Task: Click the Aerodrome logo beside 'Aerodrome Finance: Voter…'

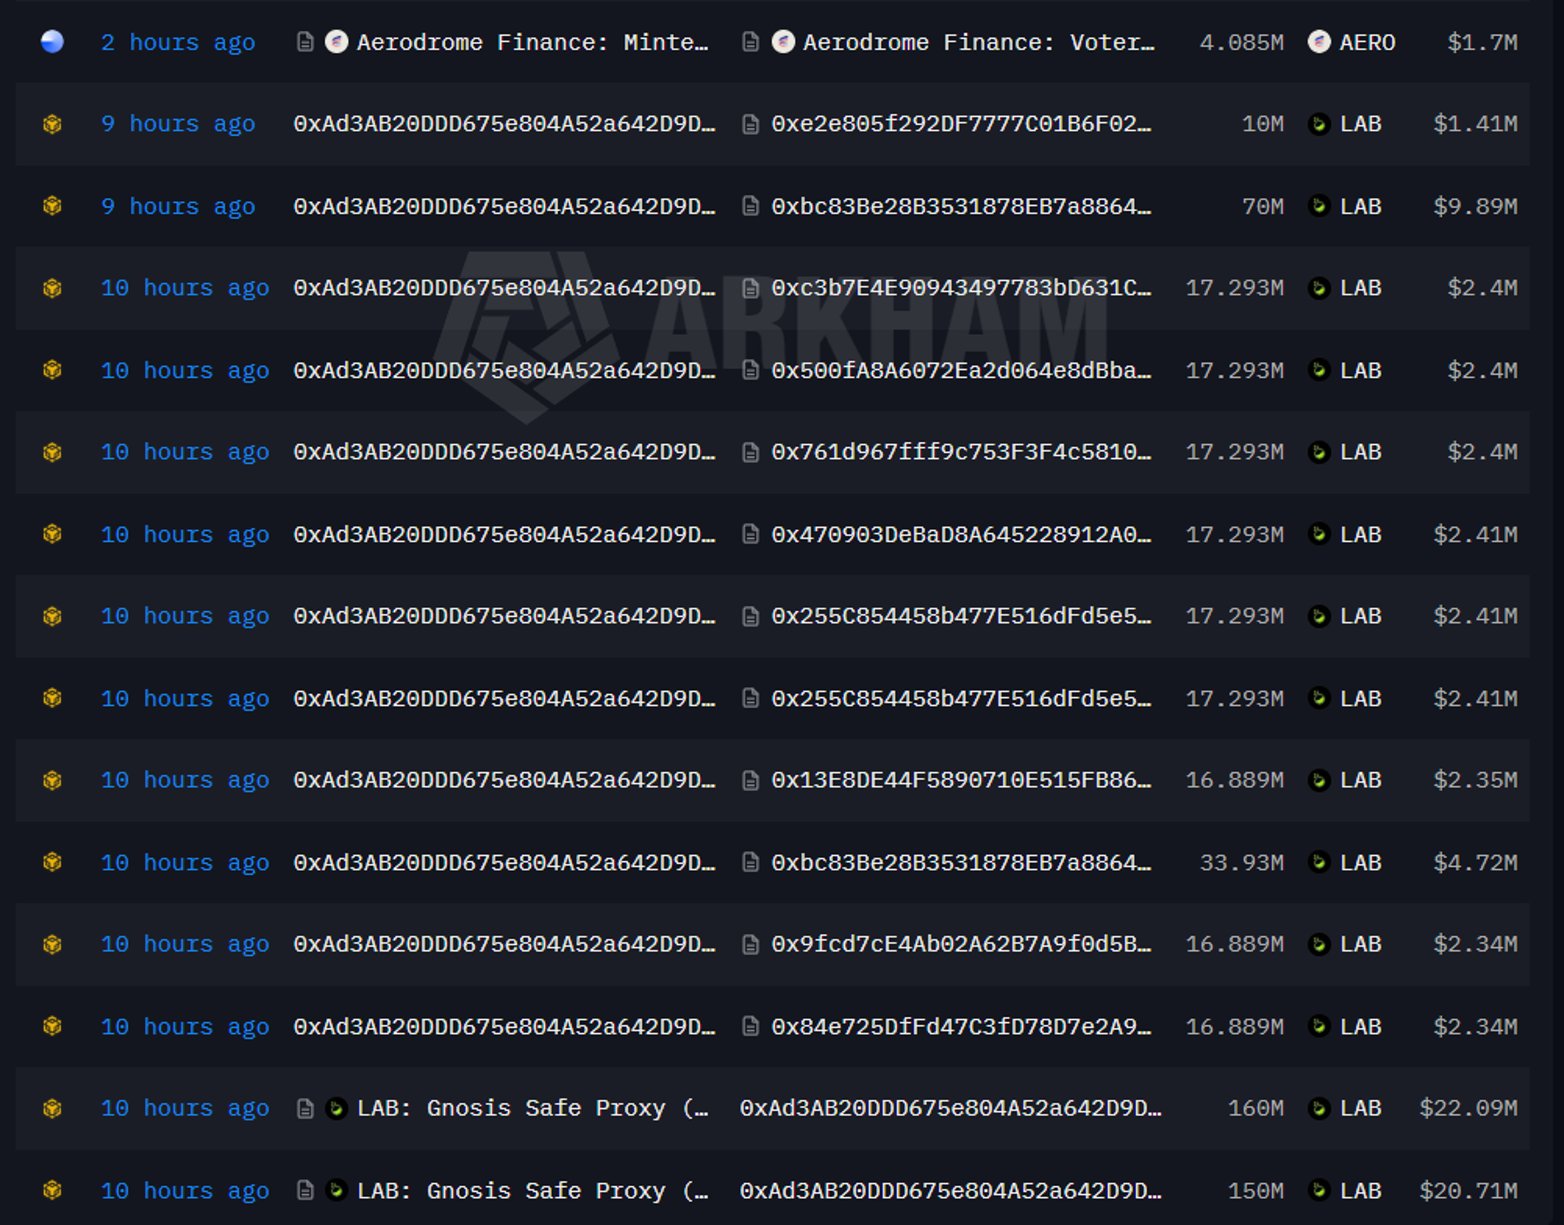Action: pyautogui.click(x=784, y=42)
